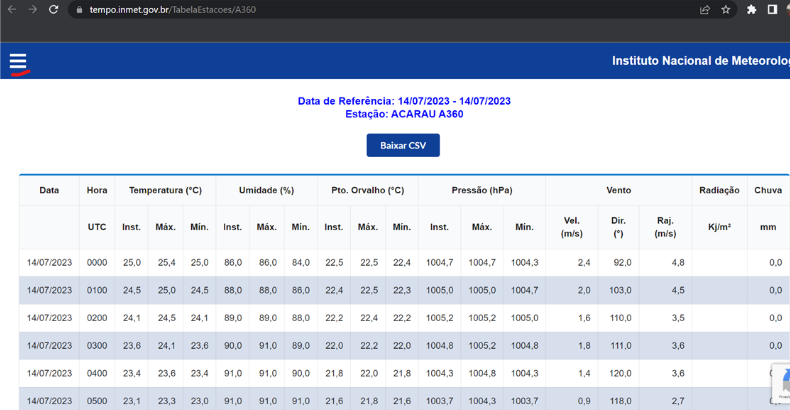The width and height of the screenshot is (790, 410).
Task: Click the Instituto Nacional de Meteorologia title
Action: point(700,62)
